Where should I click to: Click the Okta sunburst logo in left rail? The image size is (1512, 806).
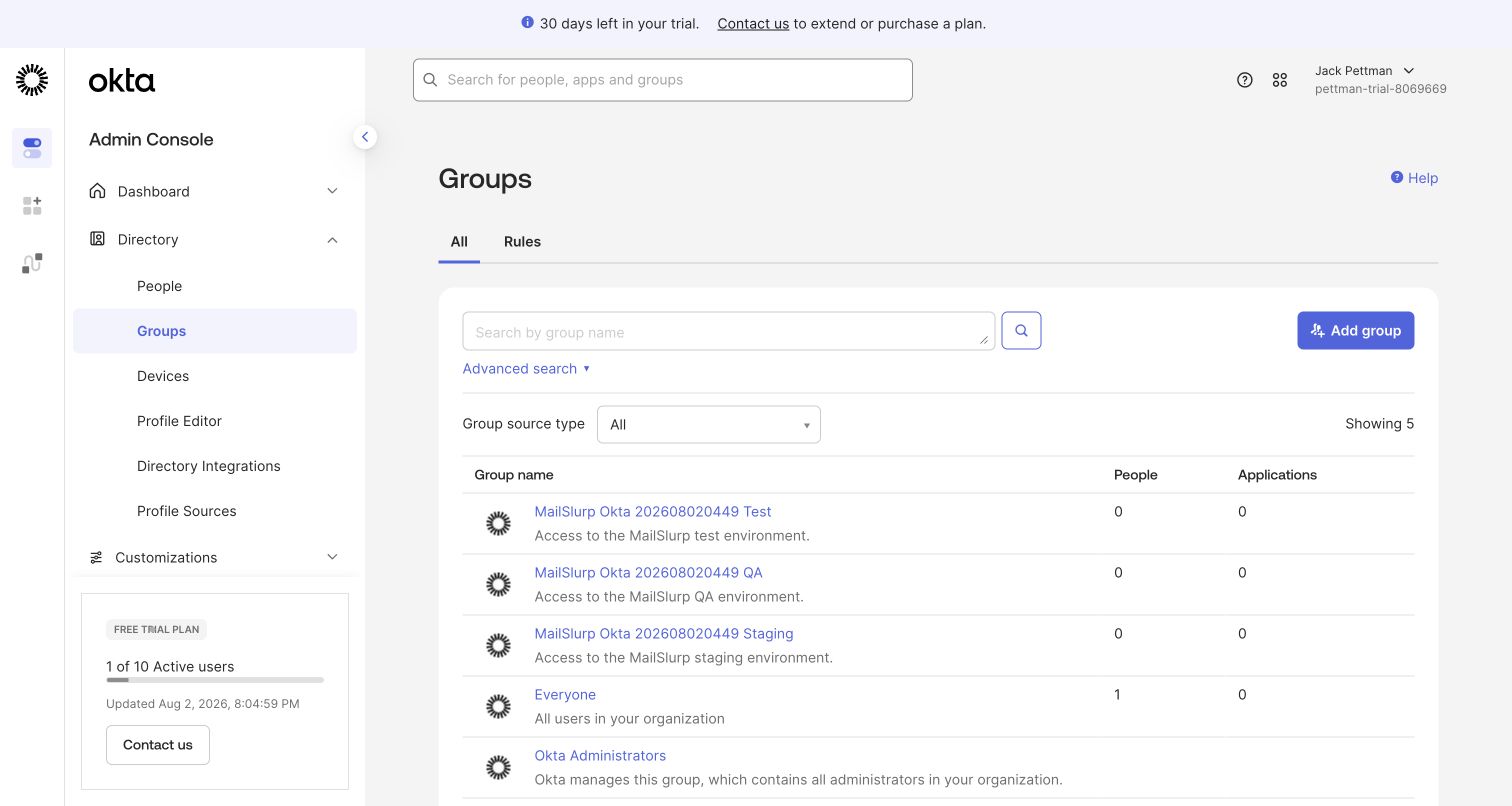pyautogui.click(x=32, y=80)
